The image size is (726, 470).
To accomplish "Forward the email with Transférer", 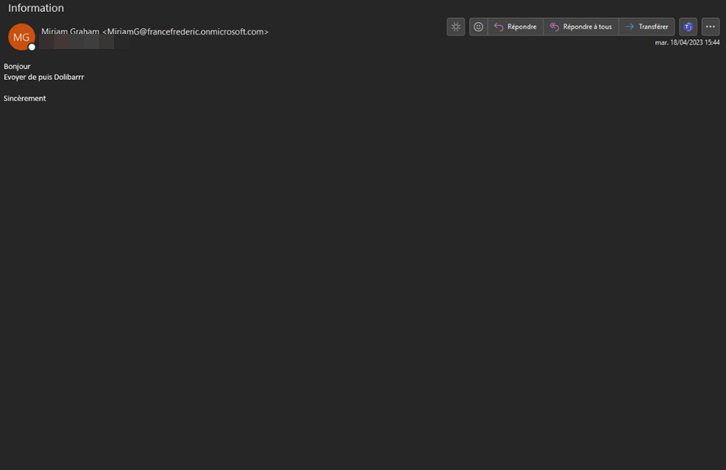I will (646, 27).
